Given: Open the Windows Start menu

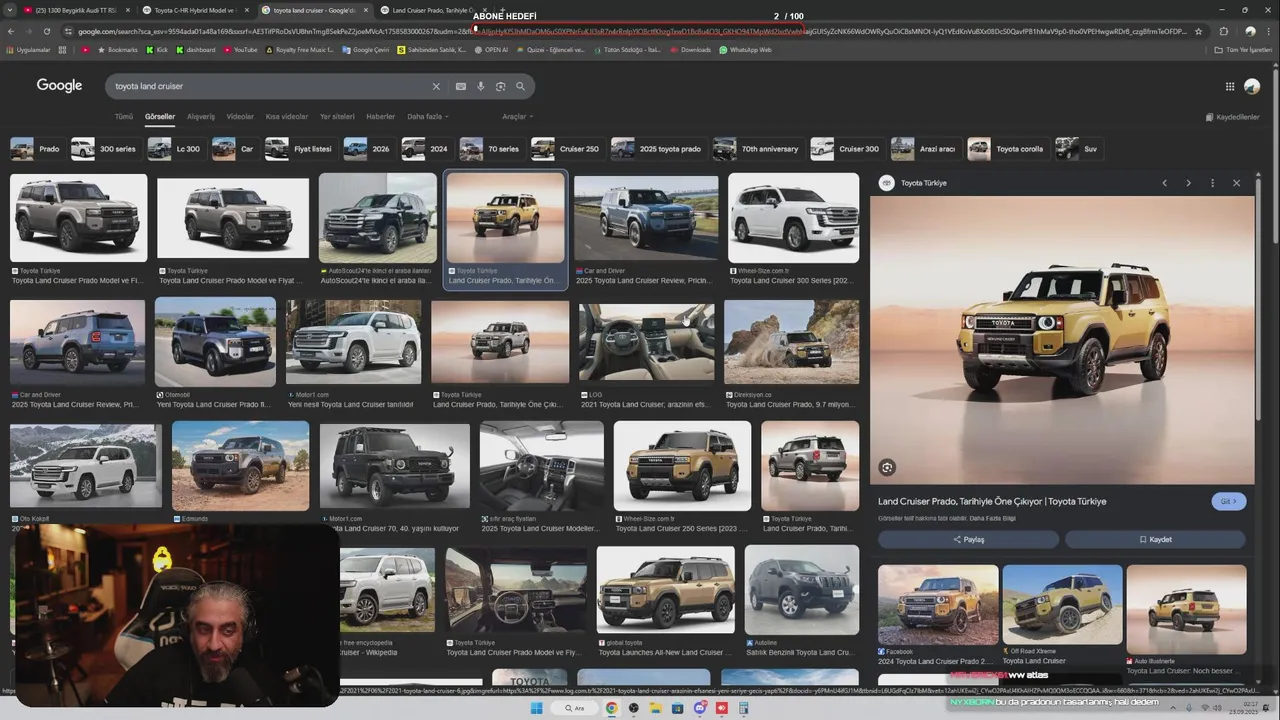Looking at the screenshot, I should click(x=536, y=708).
